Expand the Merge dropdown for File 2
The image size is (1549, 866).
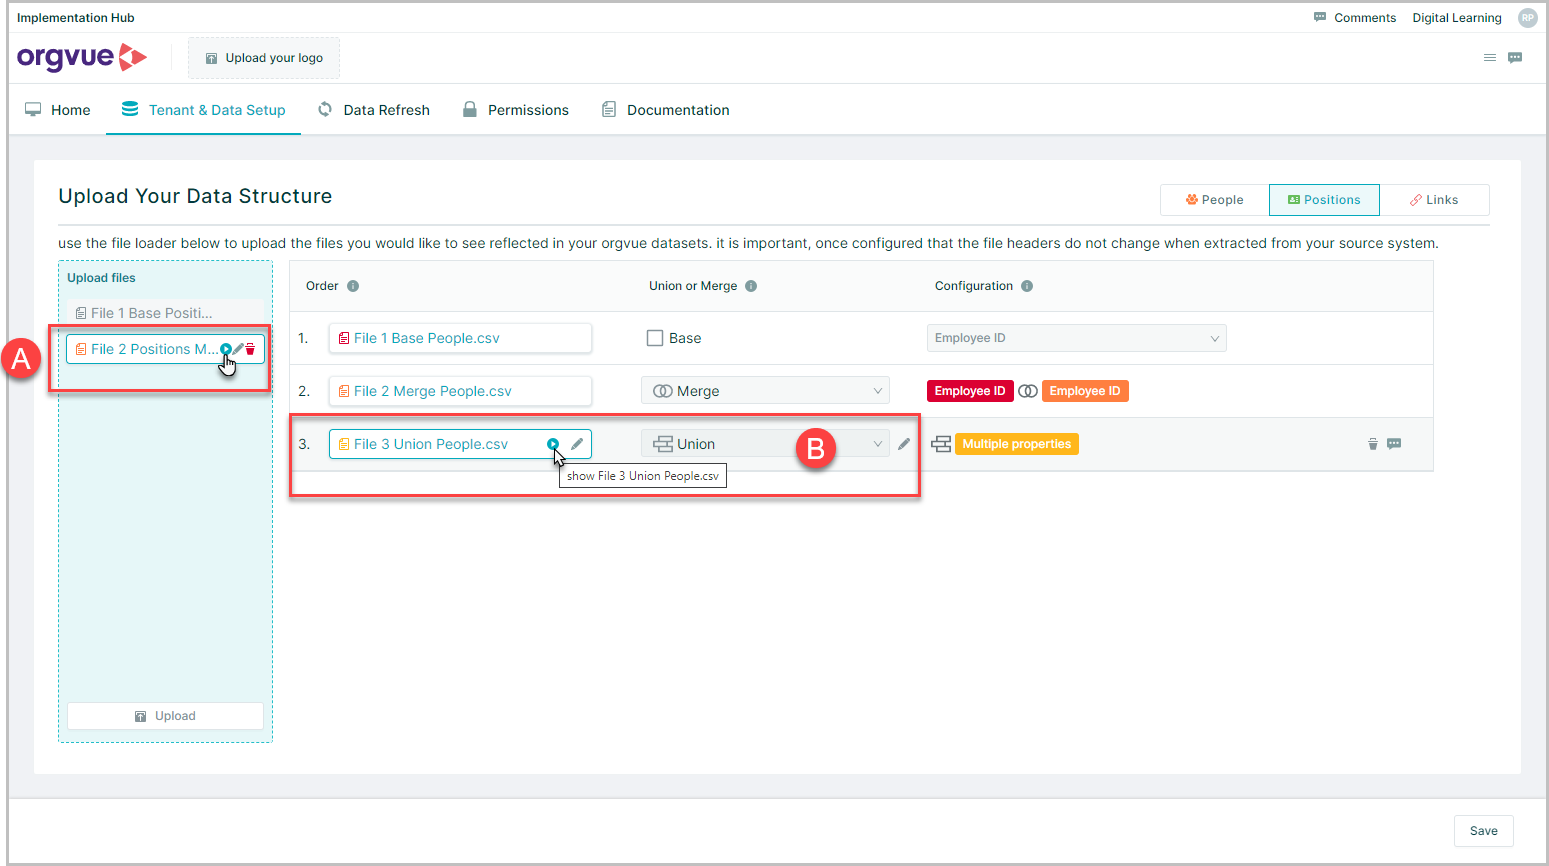point(765,391)
